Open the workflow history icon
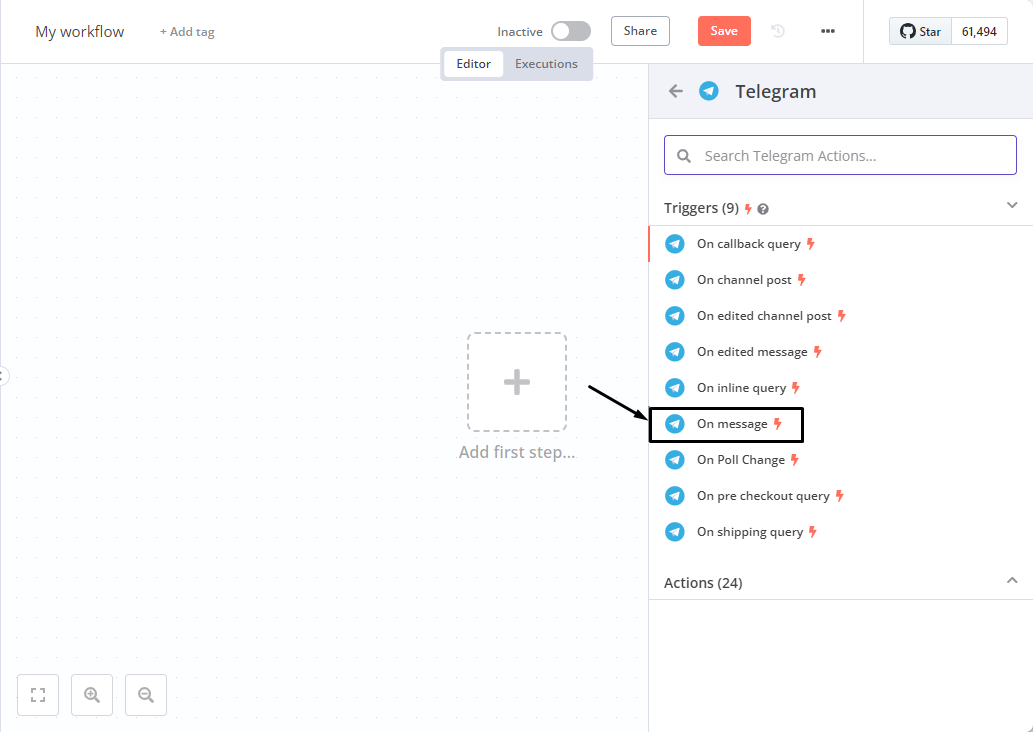1033x732 pixels. click(778, 31)
